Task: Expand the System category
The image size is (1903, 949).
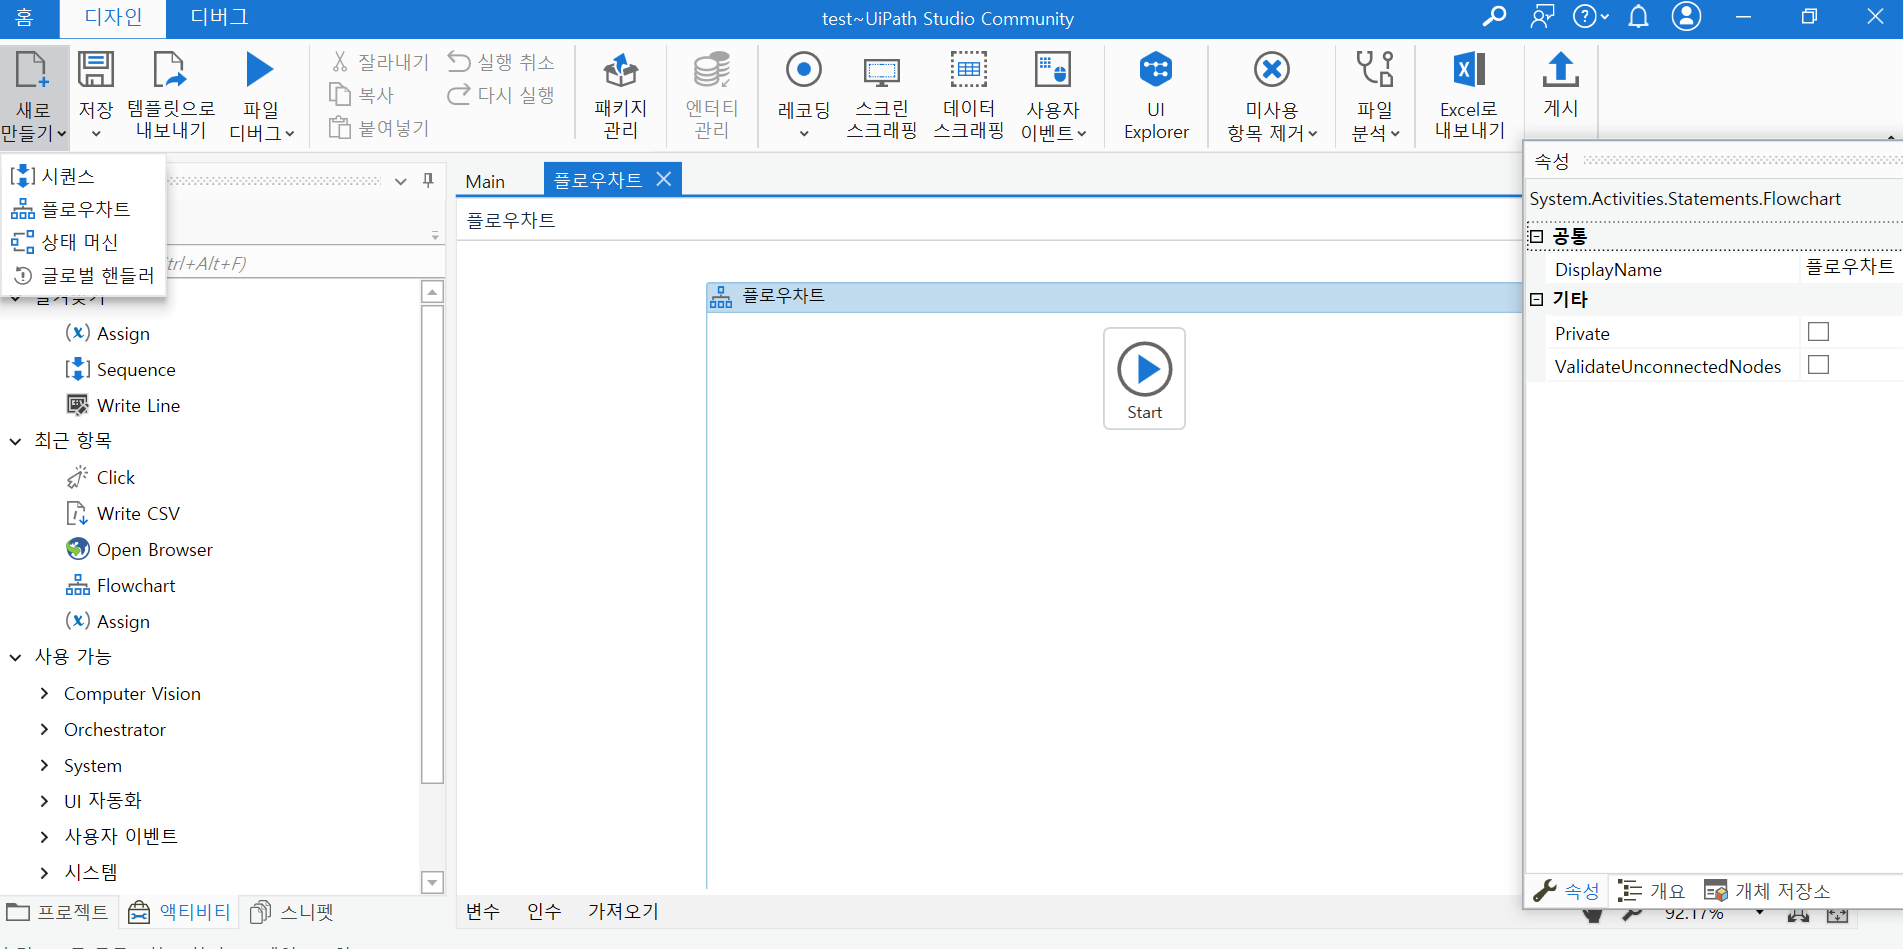Action: click(44, 765)
